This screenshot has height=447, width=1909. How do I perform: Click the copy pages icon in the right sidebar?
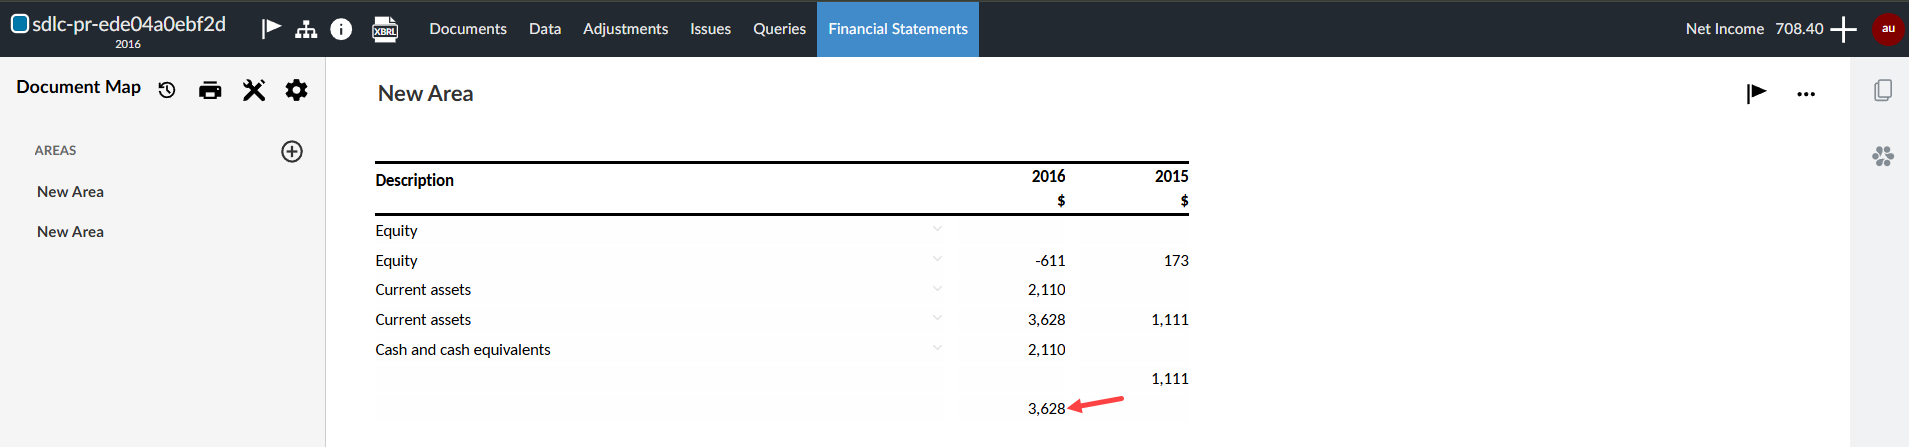(1883, 90)
